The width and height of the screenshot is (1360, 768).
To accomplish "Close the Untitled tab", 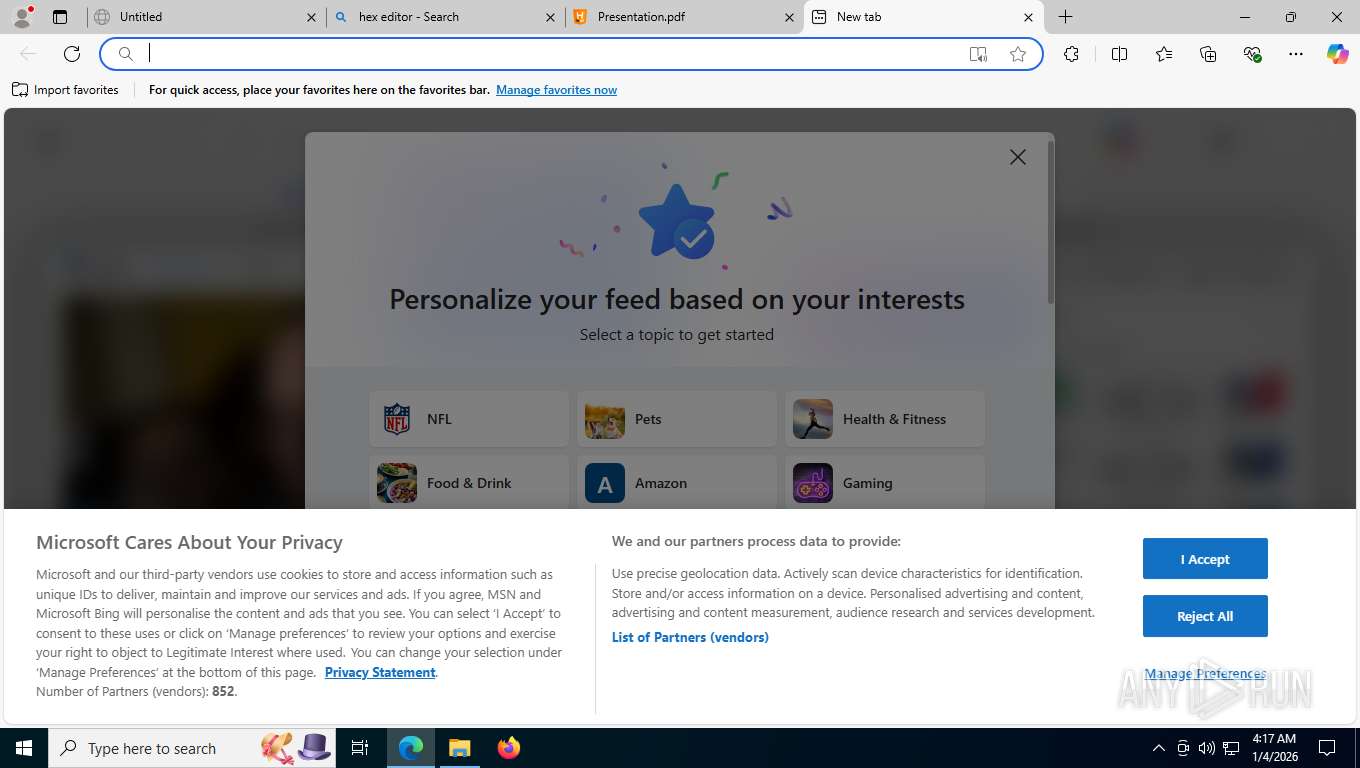I will pos(312,17).
